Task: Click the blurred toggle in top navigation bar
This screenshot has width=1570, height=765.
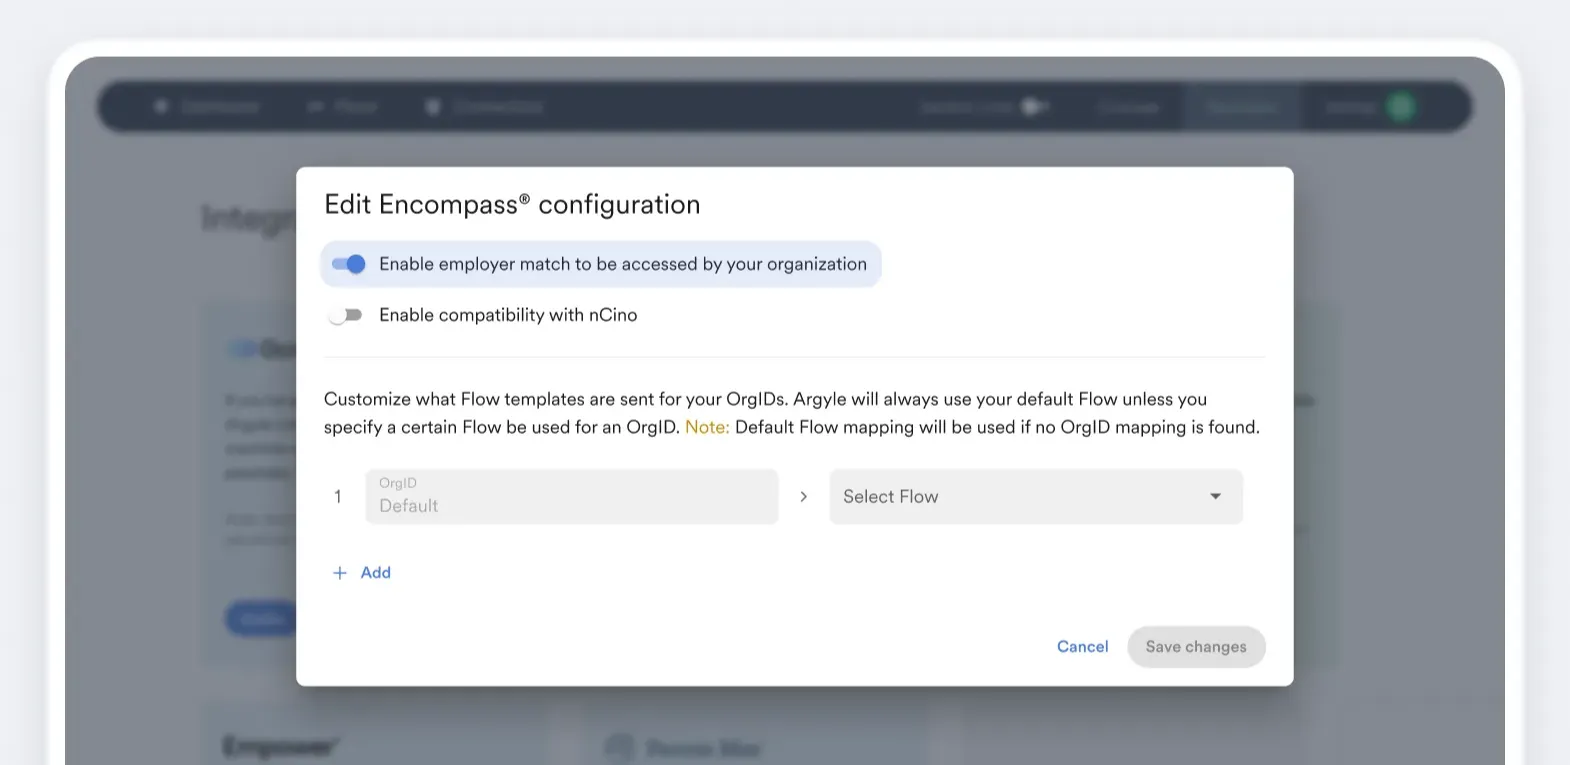Action: (1034, 107)
